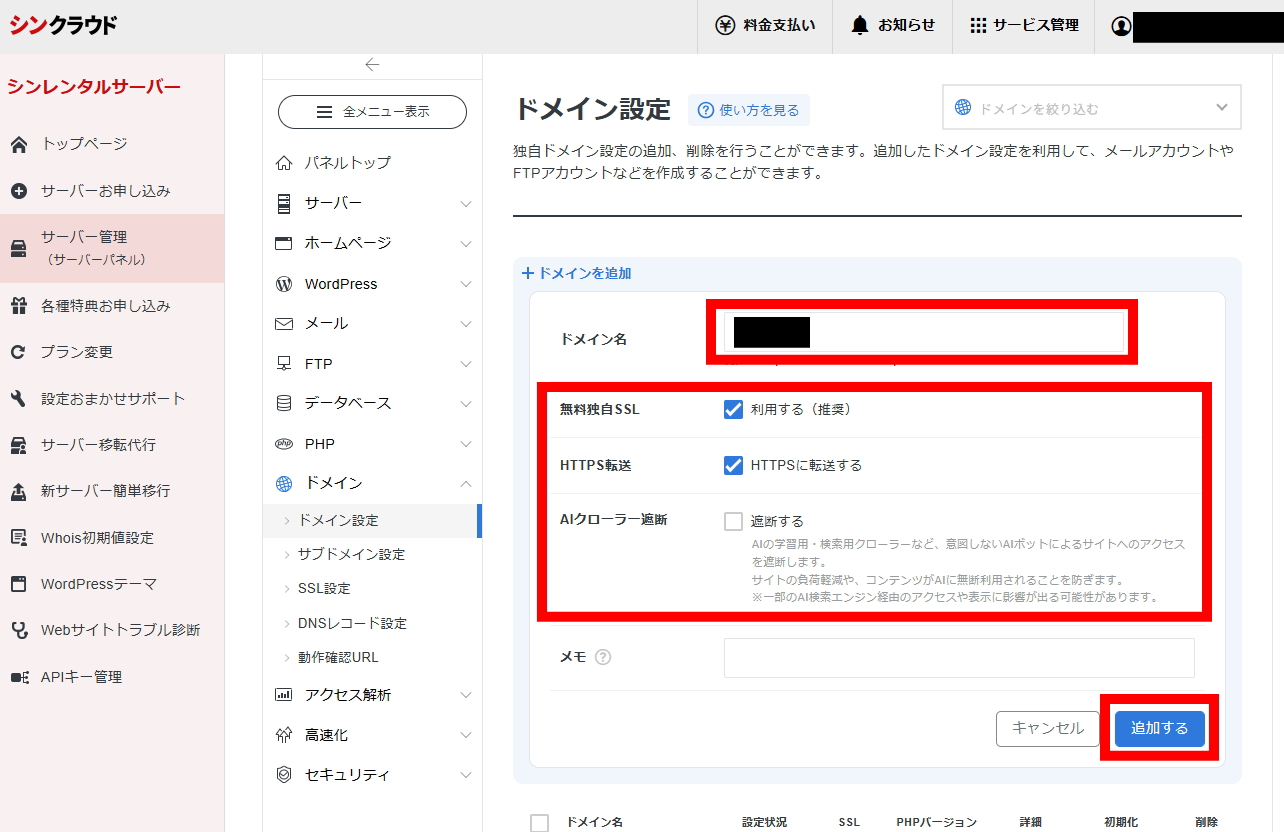Expand the サーバー menu section

tap(373, 203)
